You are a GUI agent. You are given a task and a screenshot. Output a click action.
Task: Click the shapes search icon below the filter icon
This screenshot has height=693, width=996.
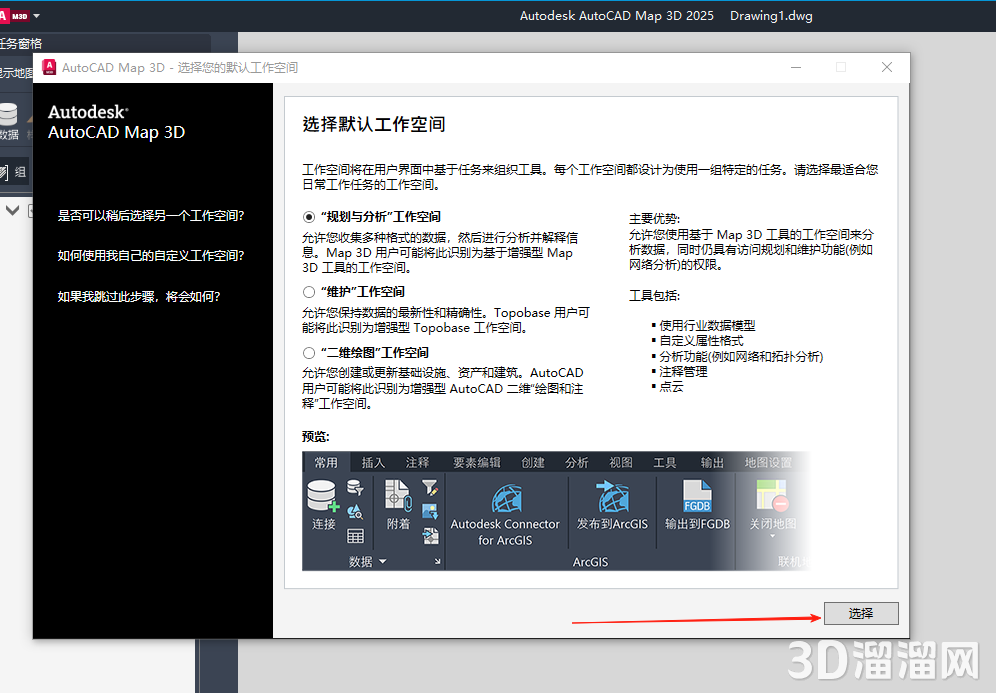point(355,511)
